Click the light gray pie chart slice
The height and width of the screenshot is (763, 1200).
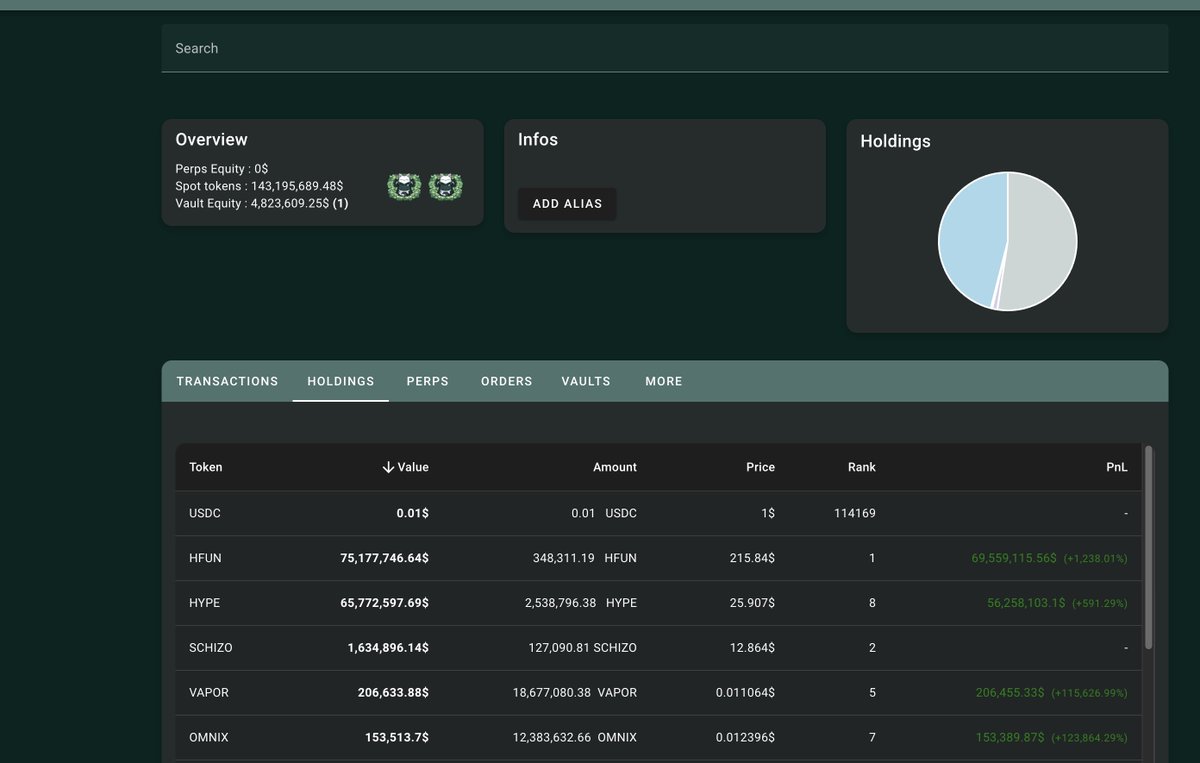[1042, 240]
